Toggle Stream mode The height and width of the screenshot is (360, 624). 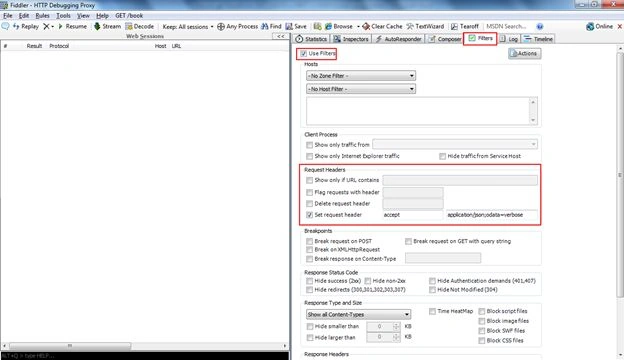pos(107,26)
